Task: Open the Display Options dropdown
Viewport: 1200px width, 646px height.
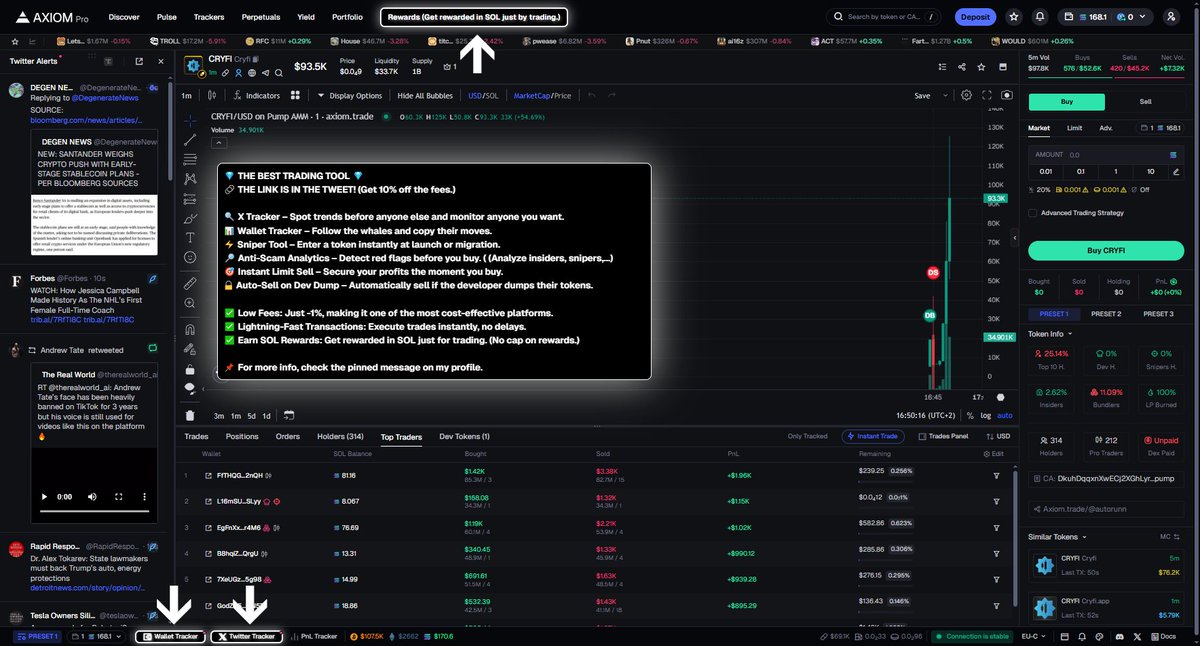Action: pos(351,96)
